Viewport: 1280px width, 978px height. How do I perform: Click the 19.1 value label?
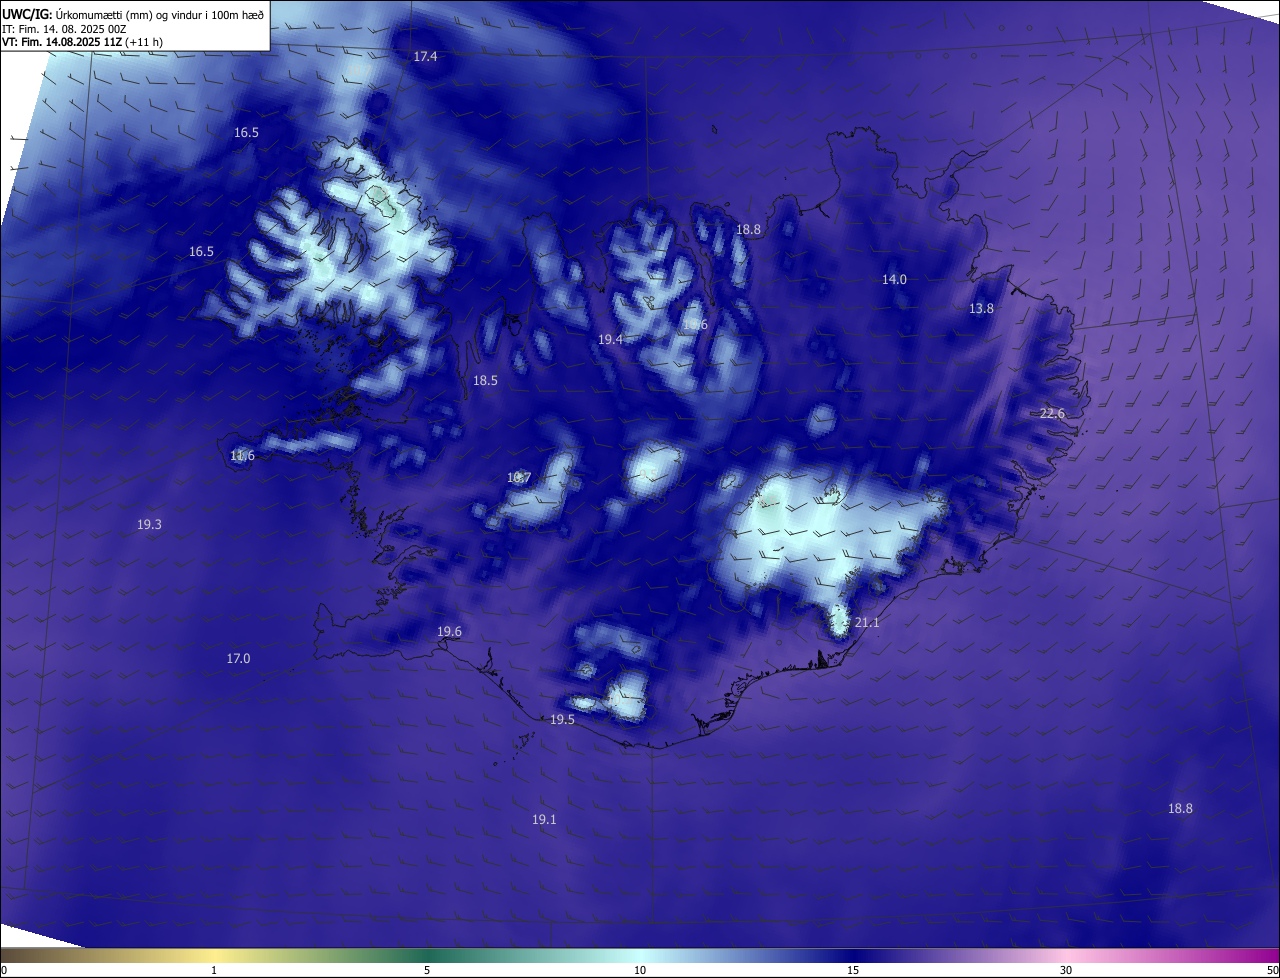[x=544, y=820]
